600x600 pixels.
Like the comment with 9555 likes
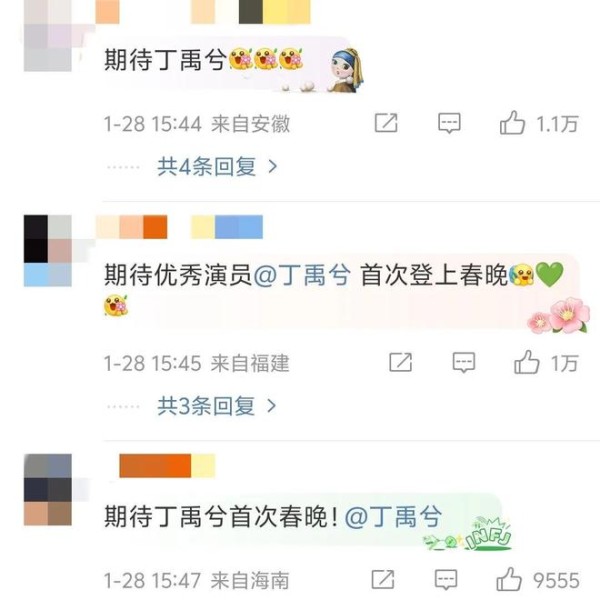coord(509,579)
